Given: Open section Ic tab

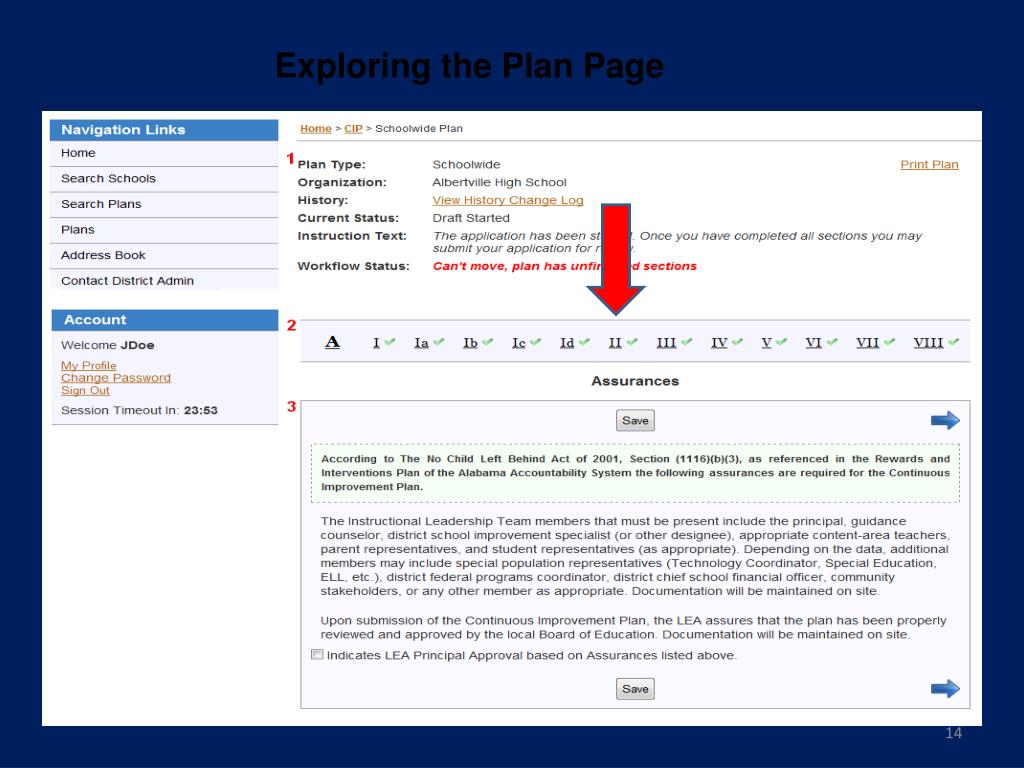Looking at the screenshot, I should 519,343.
